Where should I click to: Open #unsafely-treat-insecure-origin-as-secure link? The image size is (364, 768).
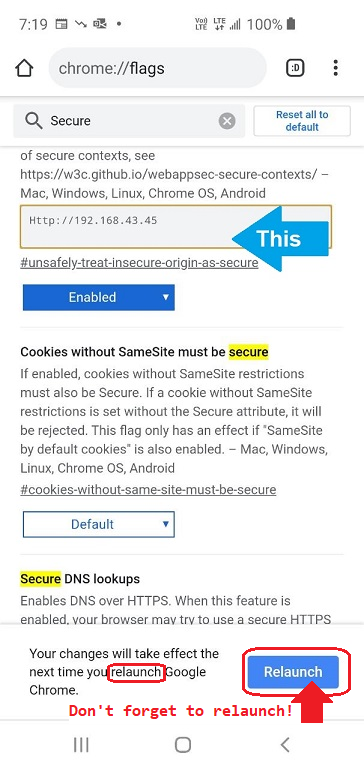coord(139,263)
